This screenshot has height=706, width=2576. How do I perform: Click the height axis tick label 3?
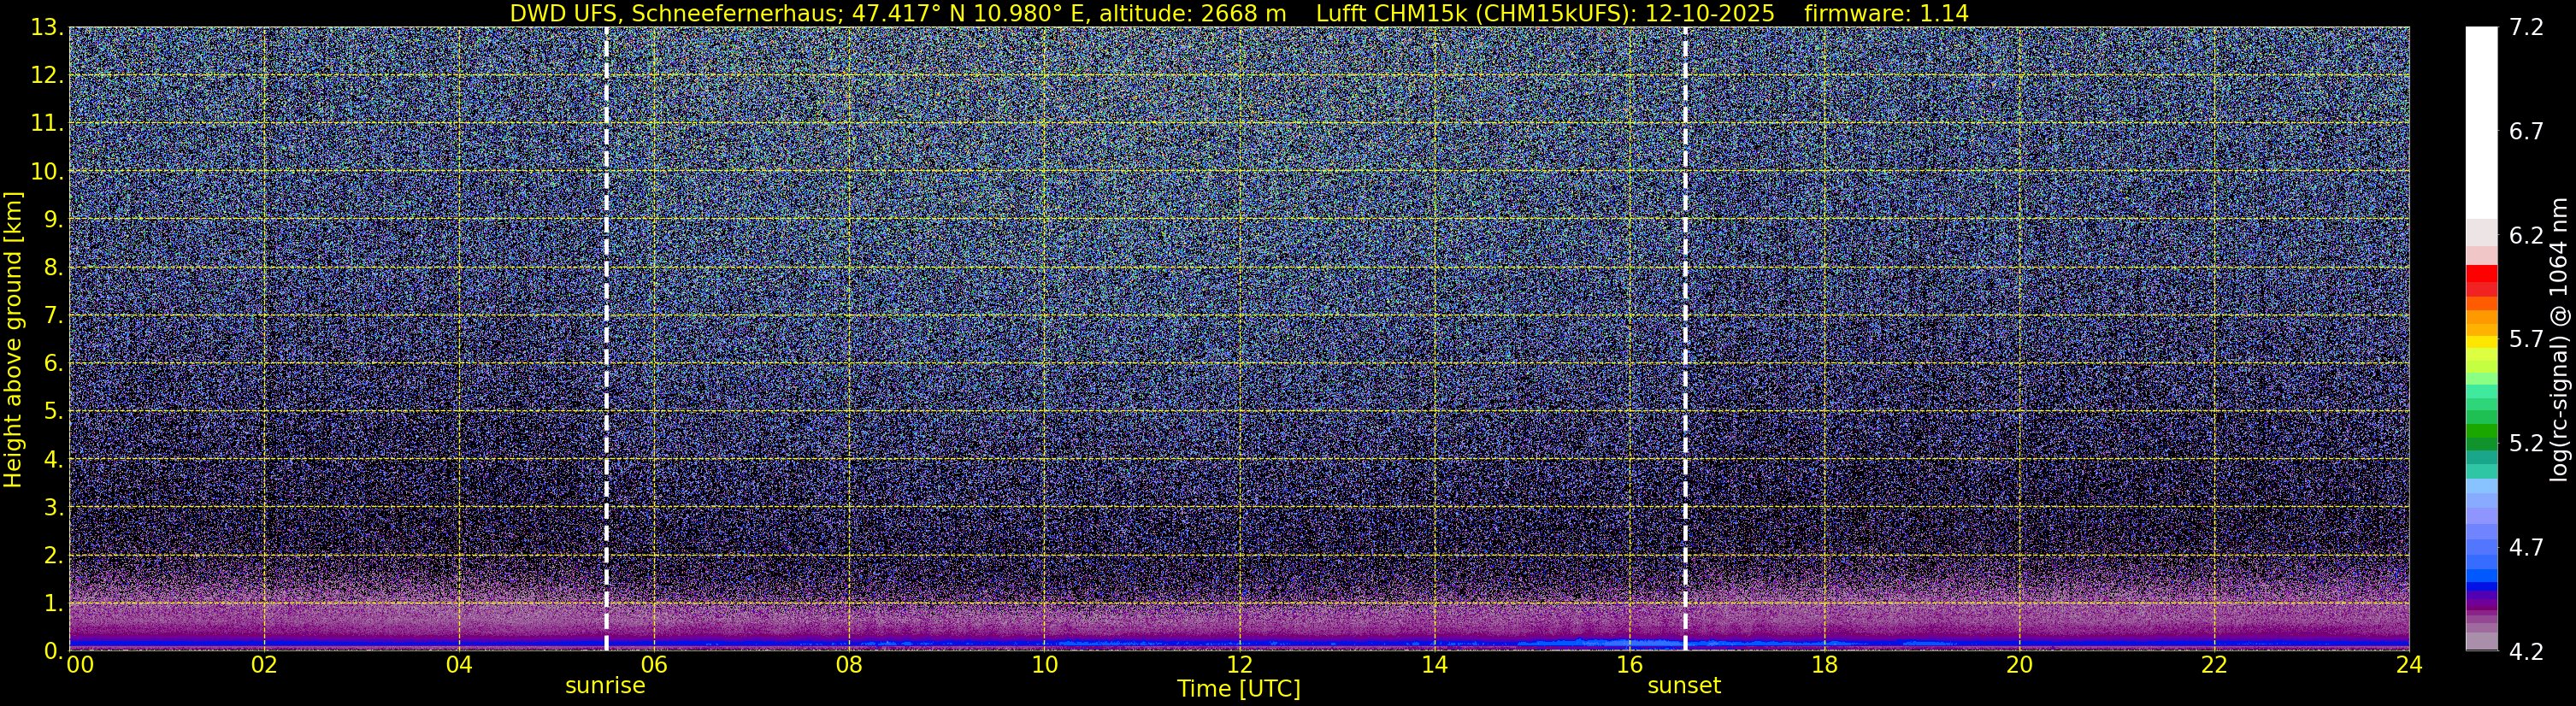tap(53, 508)
